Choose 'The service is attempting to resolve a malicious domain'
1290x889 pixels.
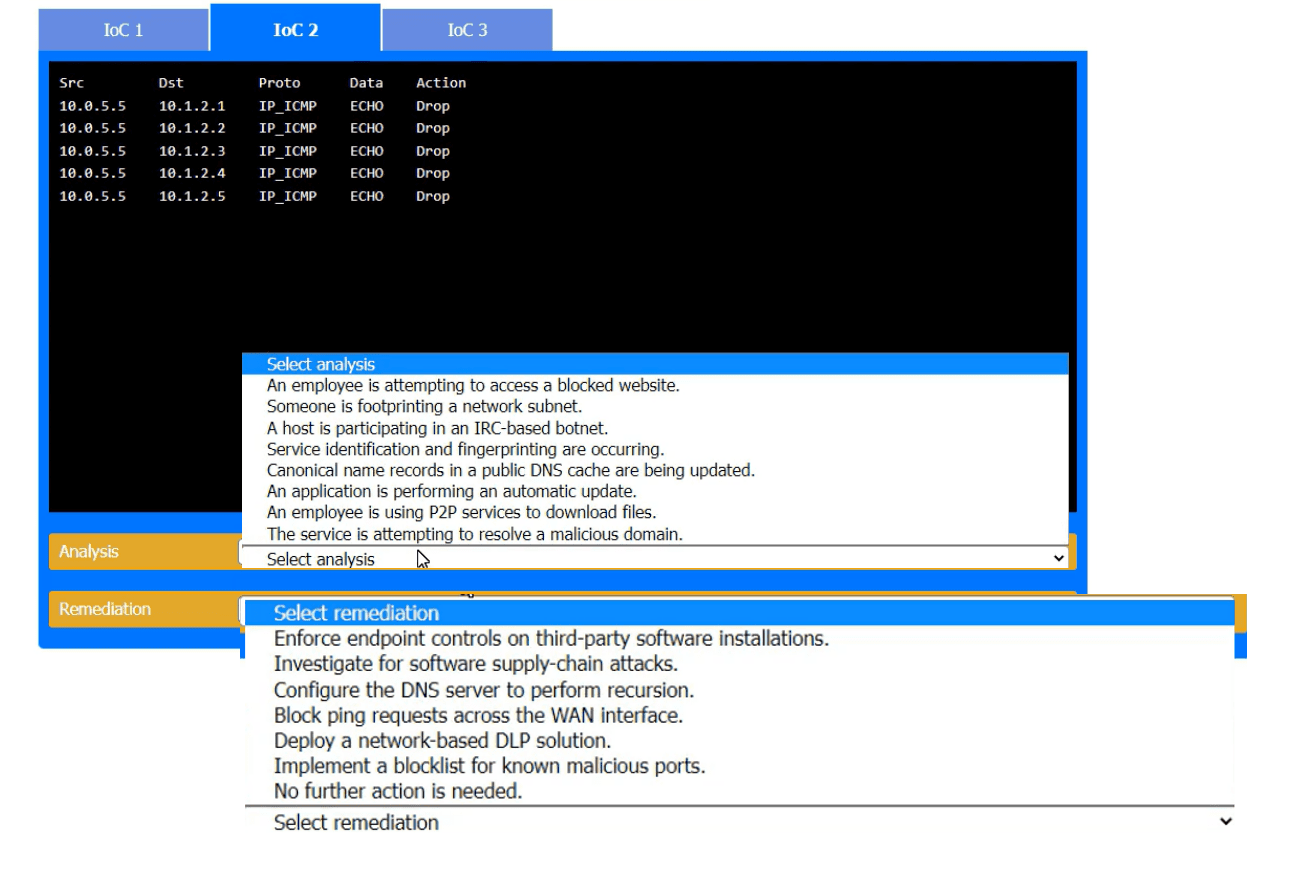click(x=474, y=534)
